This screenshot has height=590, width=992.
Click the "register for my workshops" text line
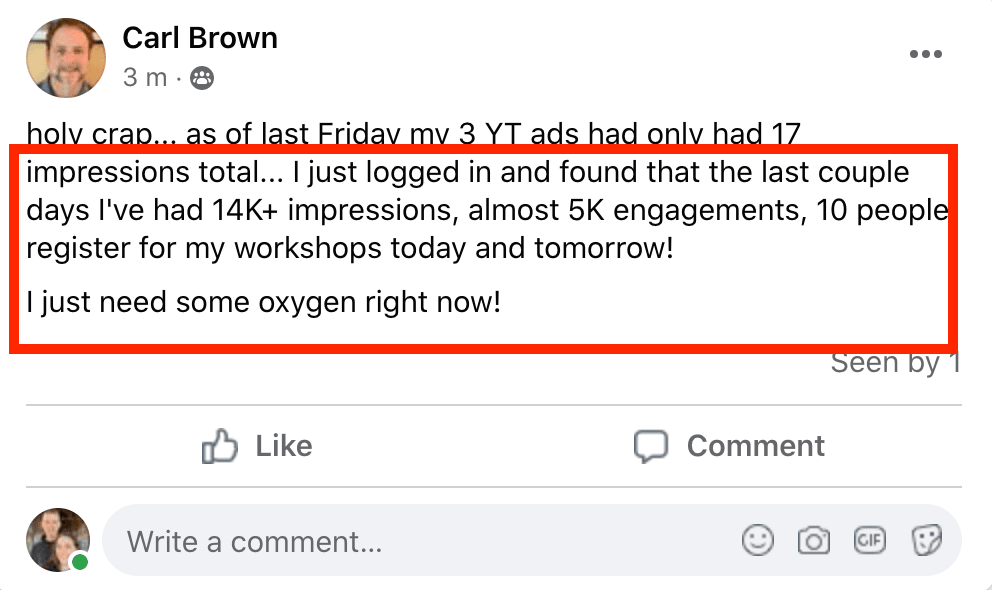click(x=350, y=248)
